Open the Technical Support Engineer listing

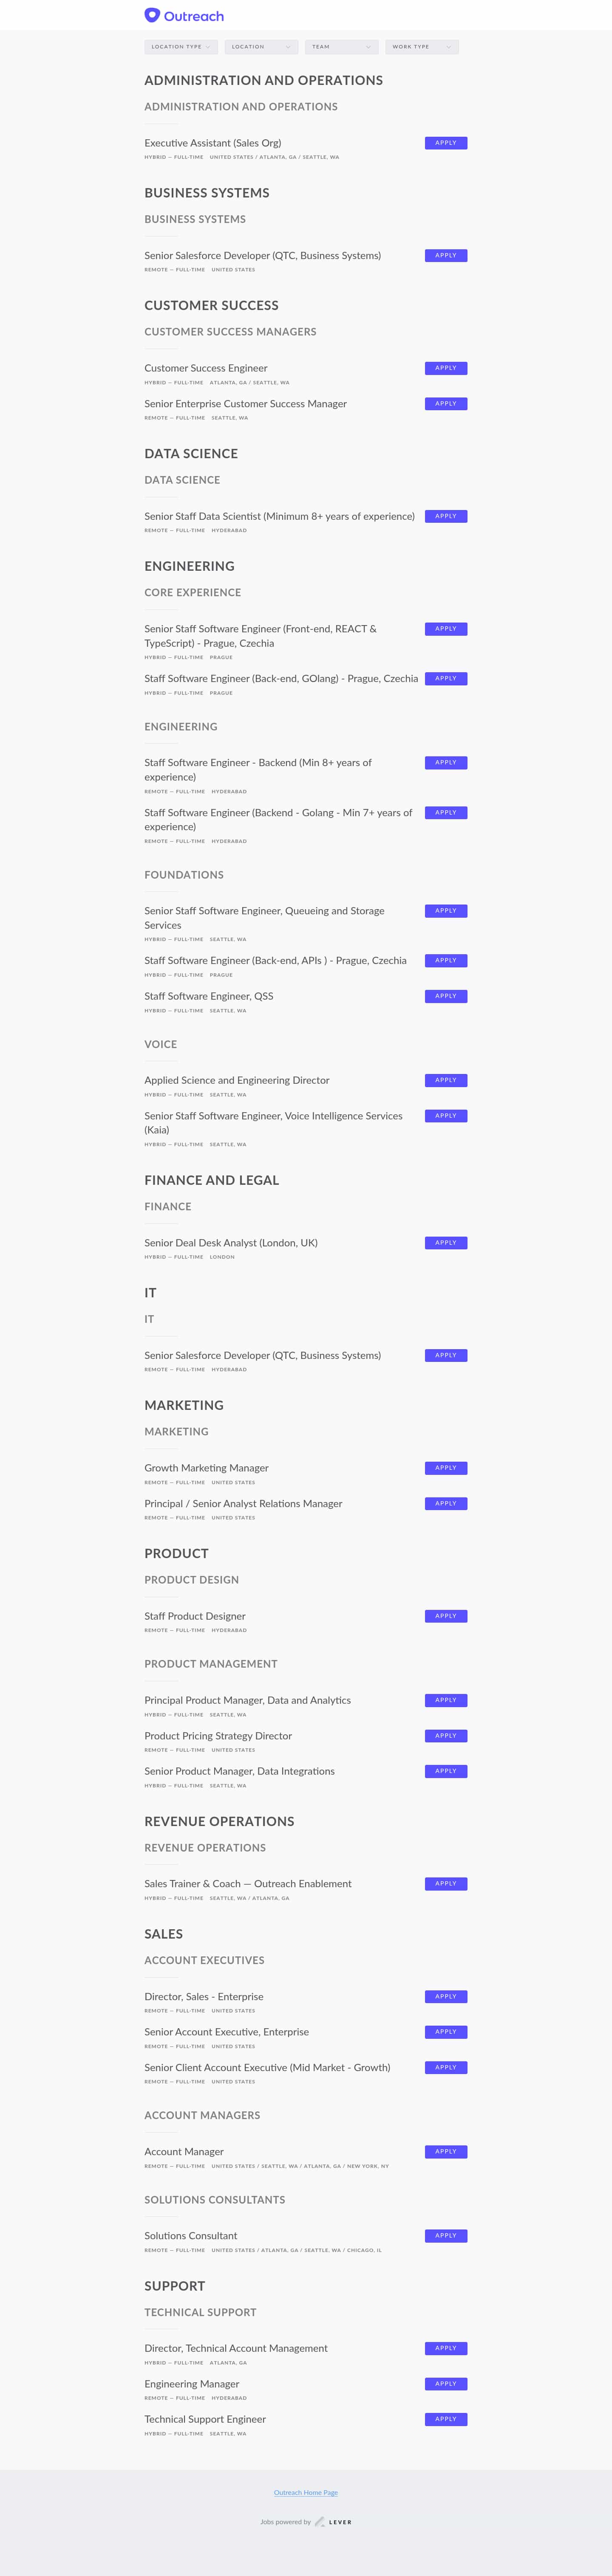(x=205, y=2419)
